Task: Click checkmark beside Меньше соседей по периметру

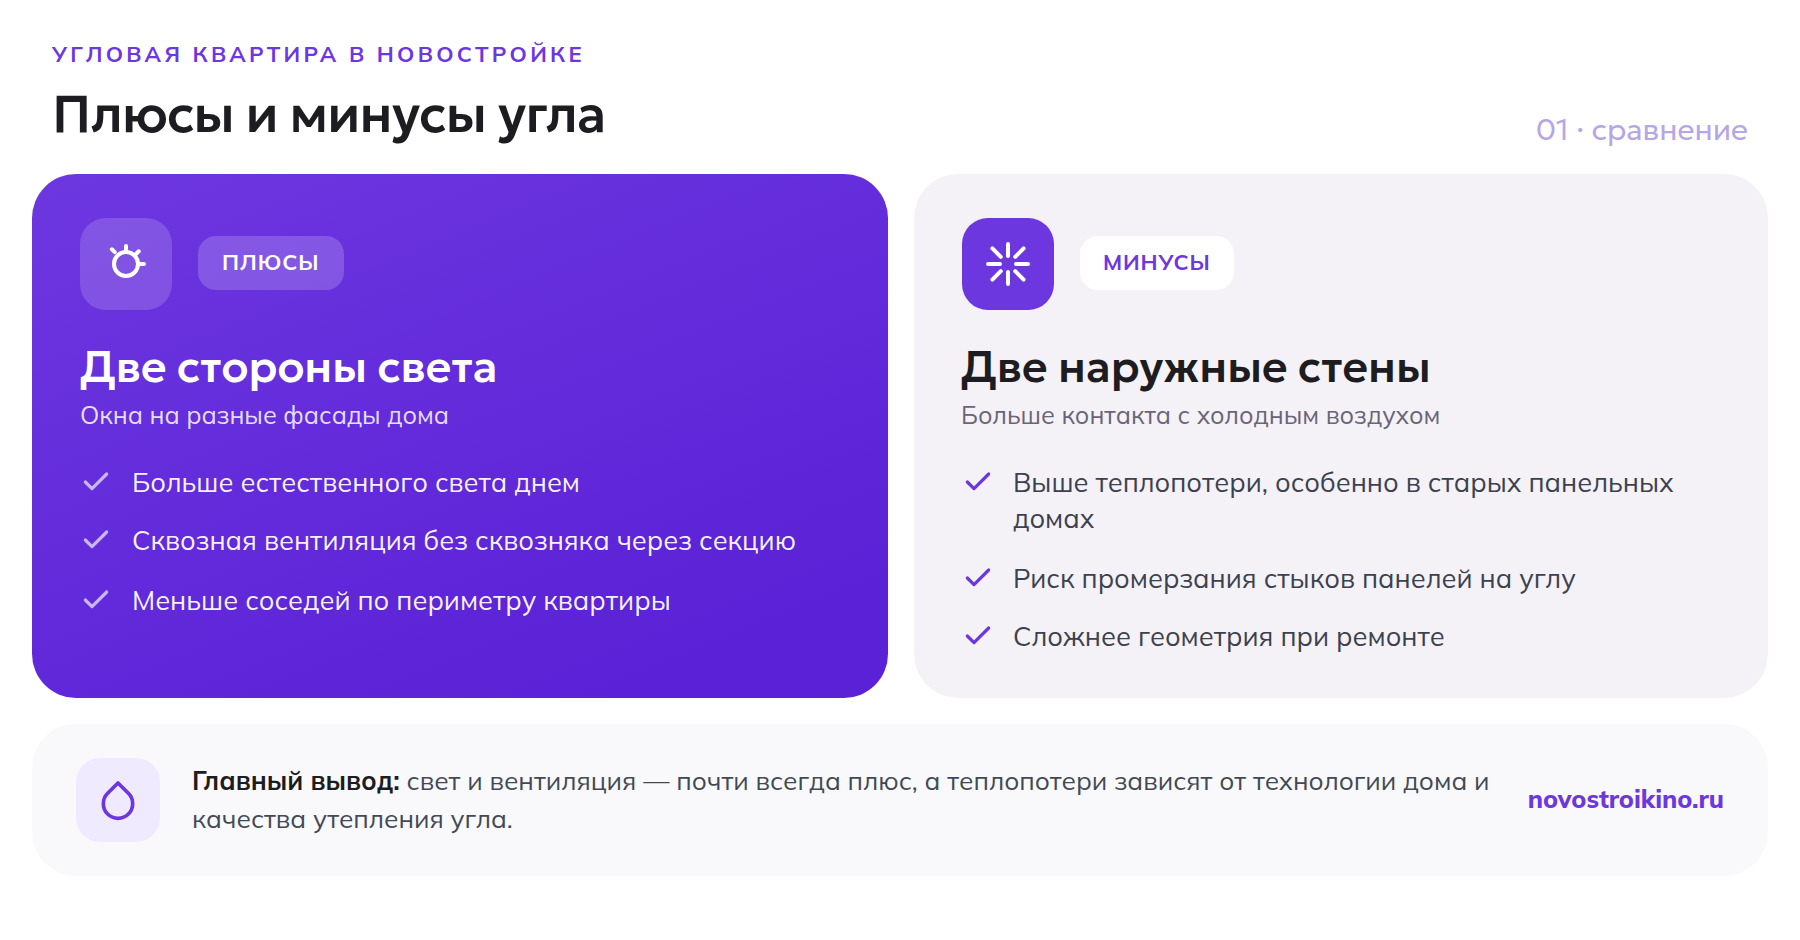Action: coord(96,600)
